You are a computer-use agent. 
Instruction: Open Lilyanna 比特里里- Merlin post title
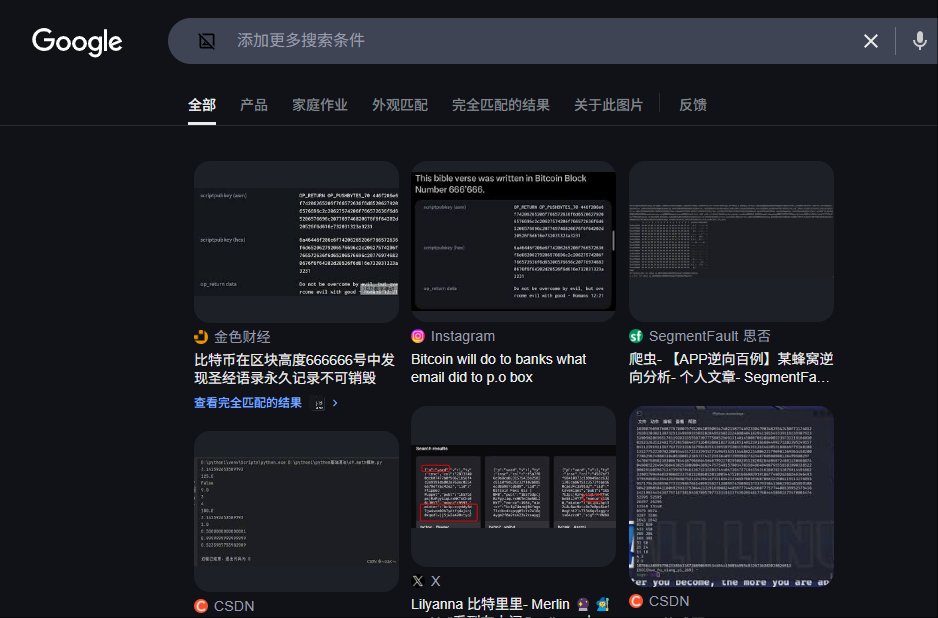click(510, 605)
